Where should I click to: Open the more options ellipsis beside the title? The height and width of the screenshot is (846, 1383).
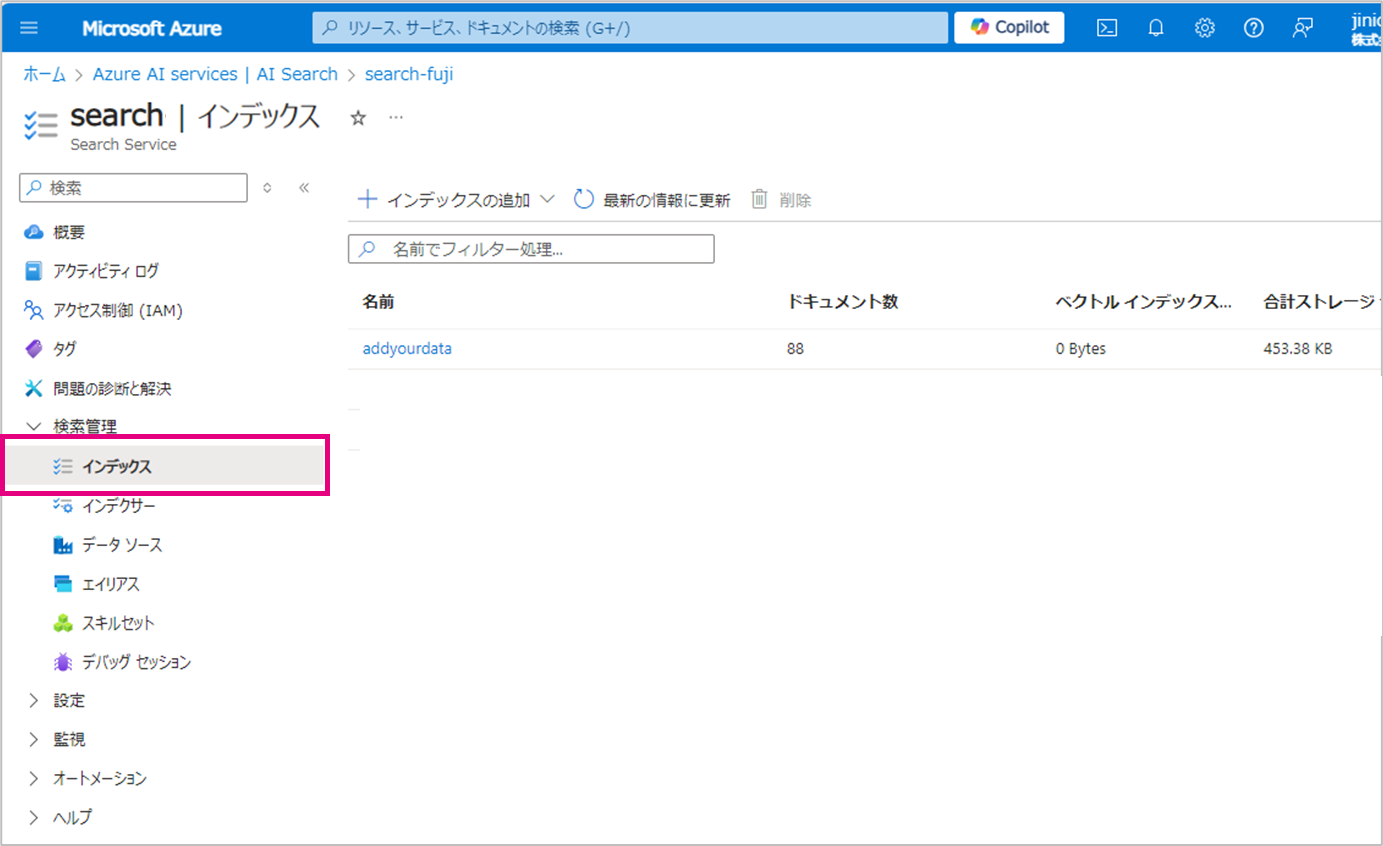[396, 118]
